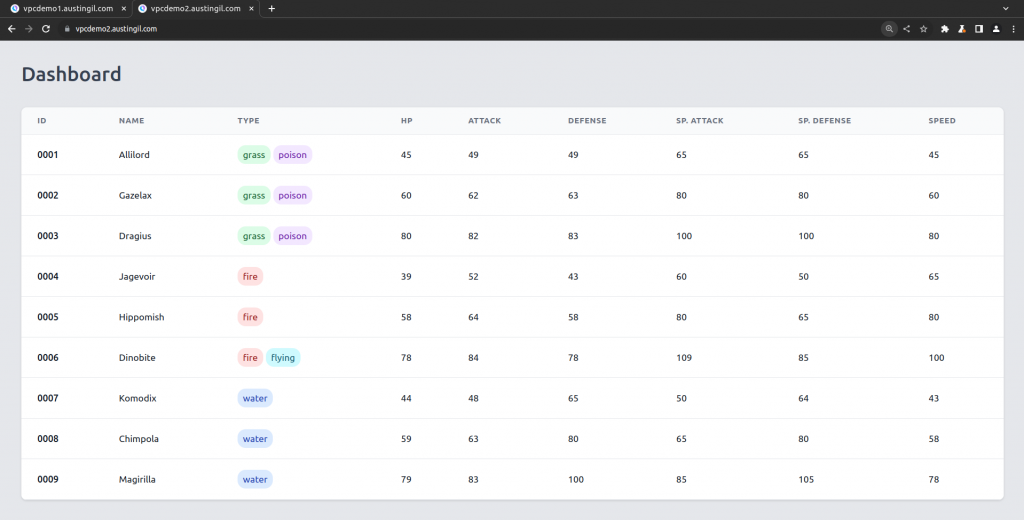1024x520 pixels.
Task: Click the flying badge in Dinobite row
Action: [x=283, y=357]
